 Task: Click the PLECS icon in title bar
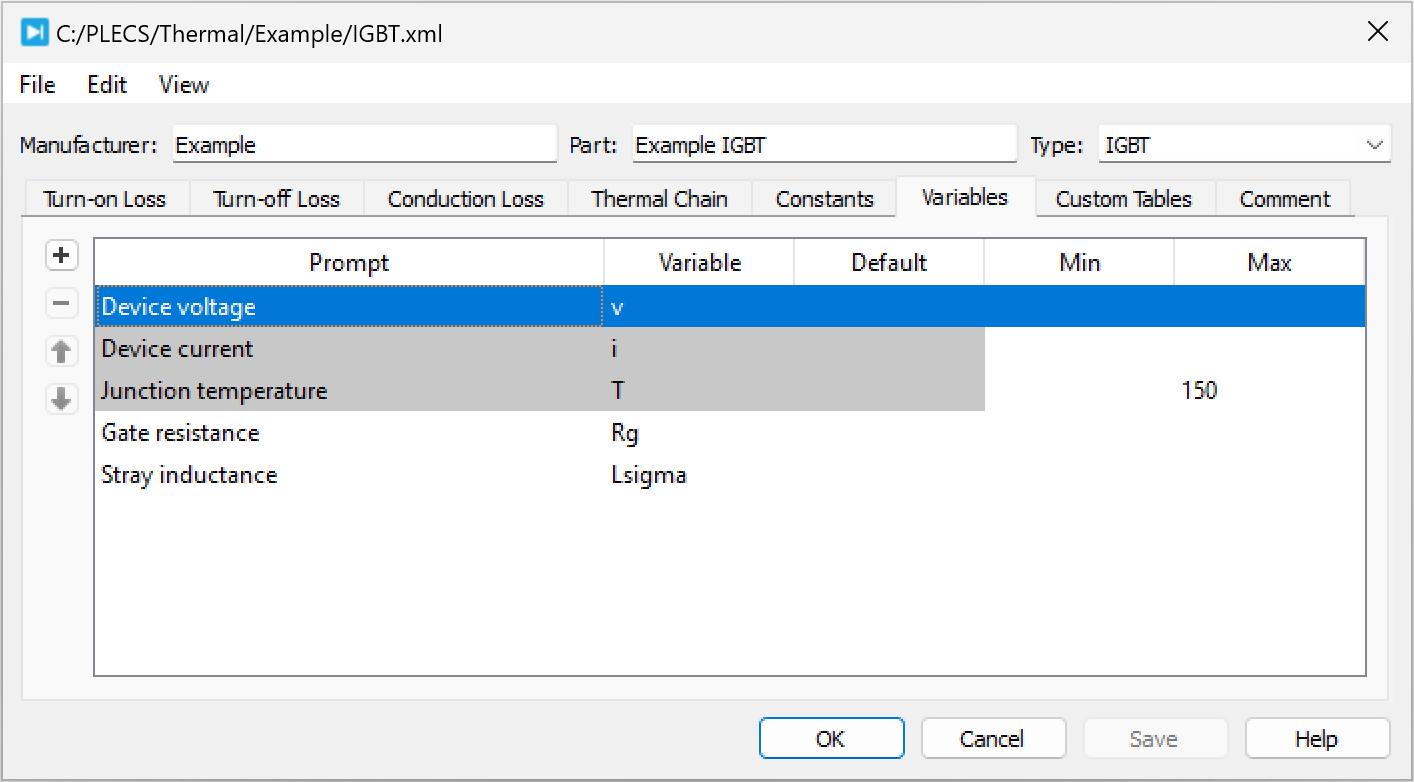35,33
